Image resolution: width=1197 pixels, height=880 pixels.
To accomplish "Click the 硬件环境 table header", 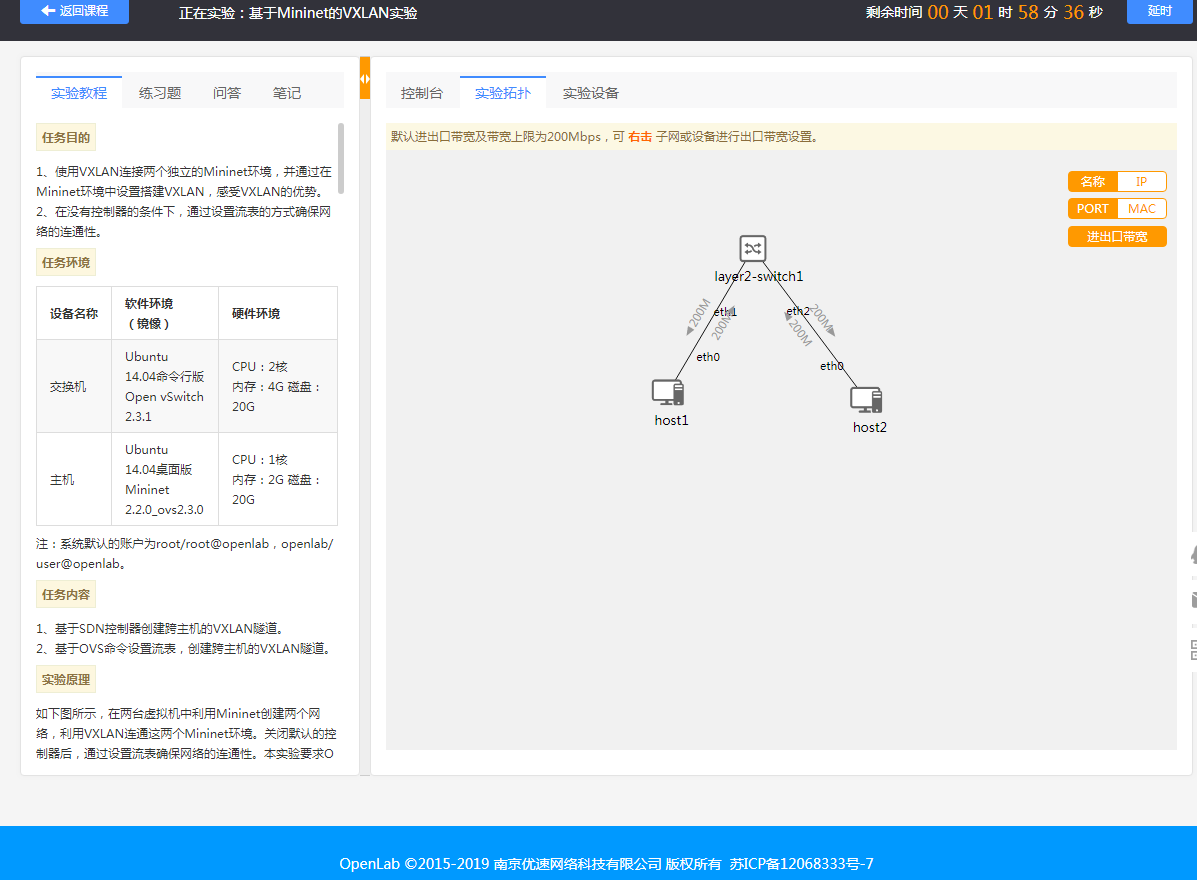I will point(278,313).
